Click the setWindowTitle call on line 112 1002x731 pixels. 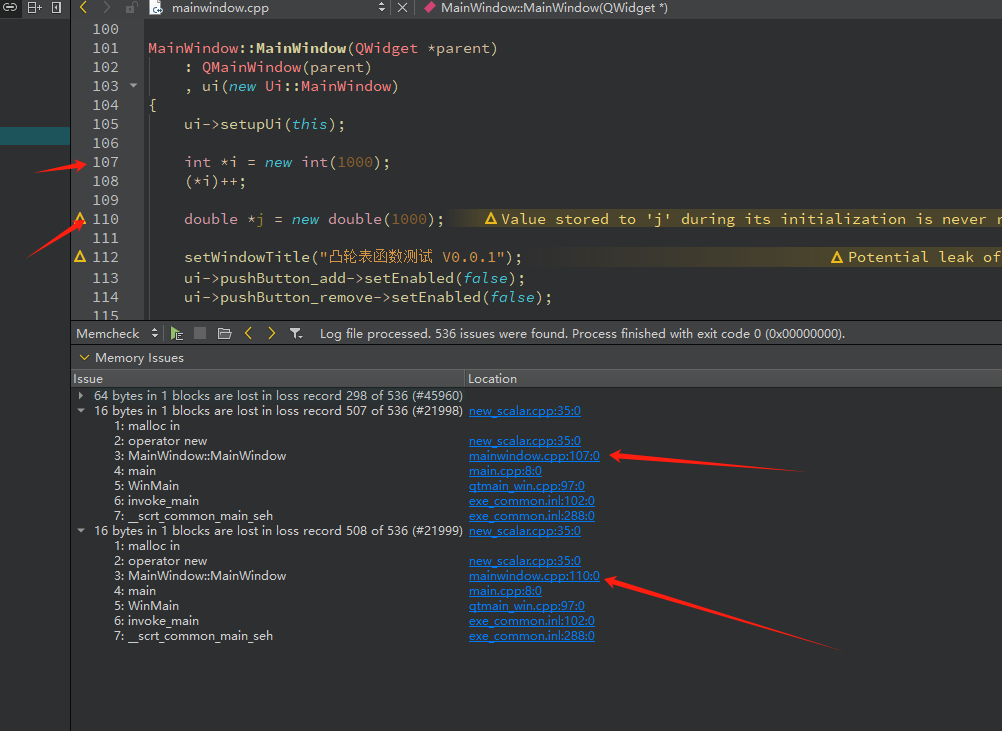click(x=353, y=257)
